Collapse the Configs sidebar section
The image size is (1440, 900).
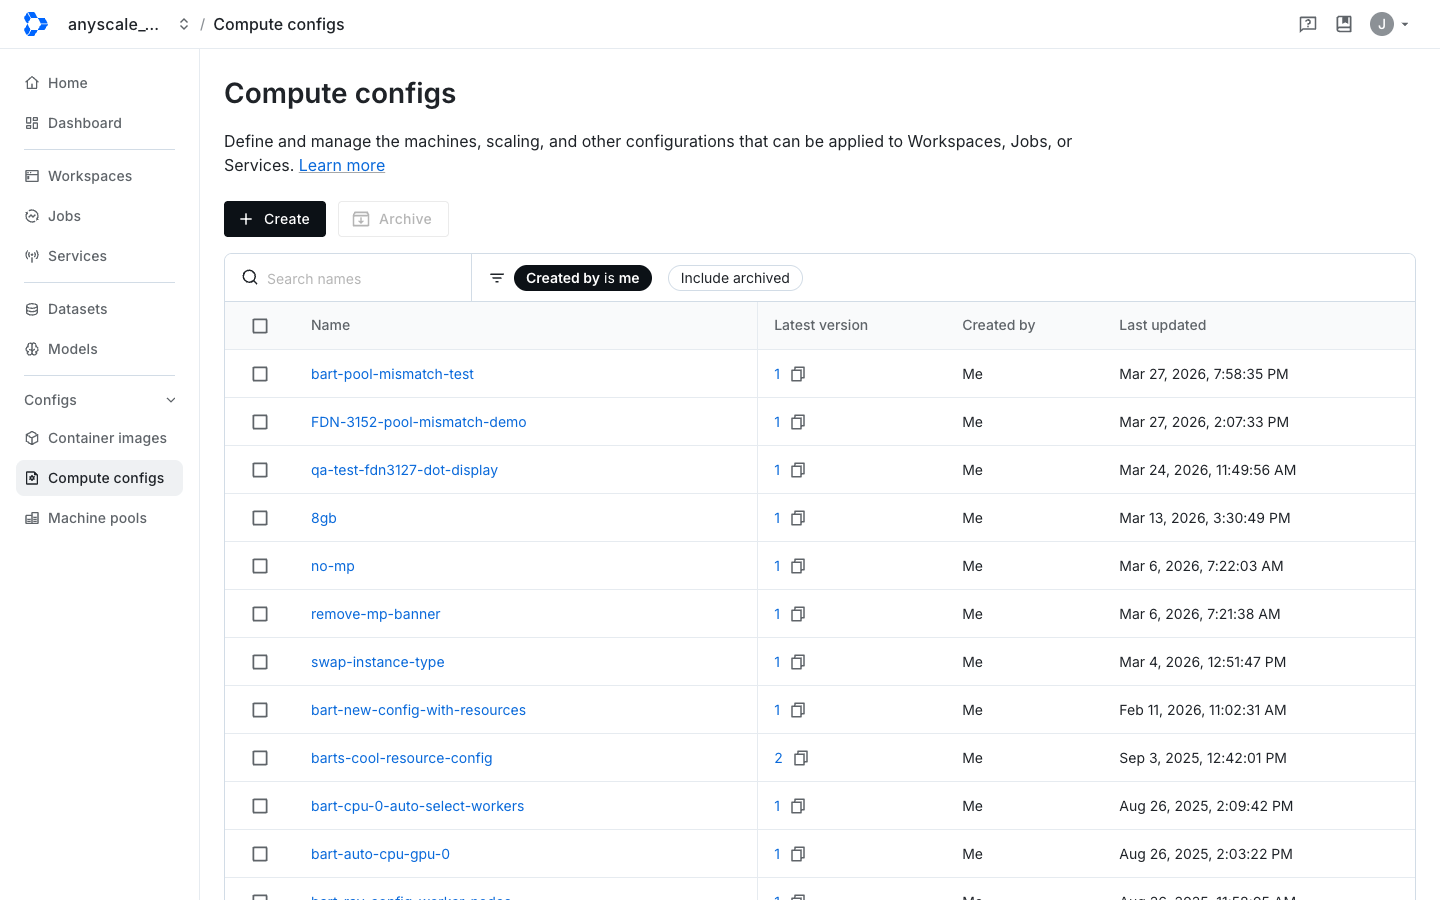point(171,400)
